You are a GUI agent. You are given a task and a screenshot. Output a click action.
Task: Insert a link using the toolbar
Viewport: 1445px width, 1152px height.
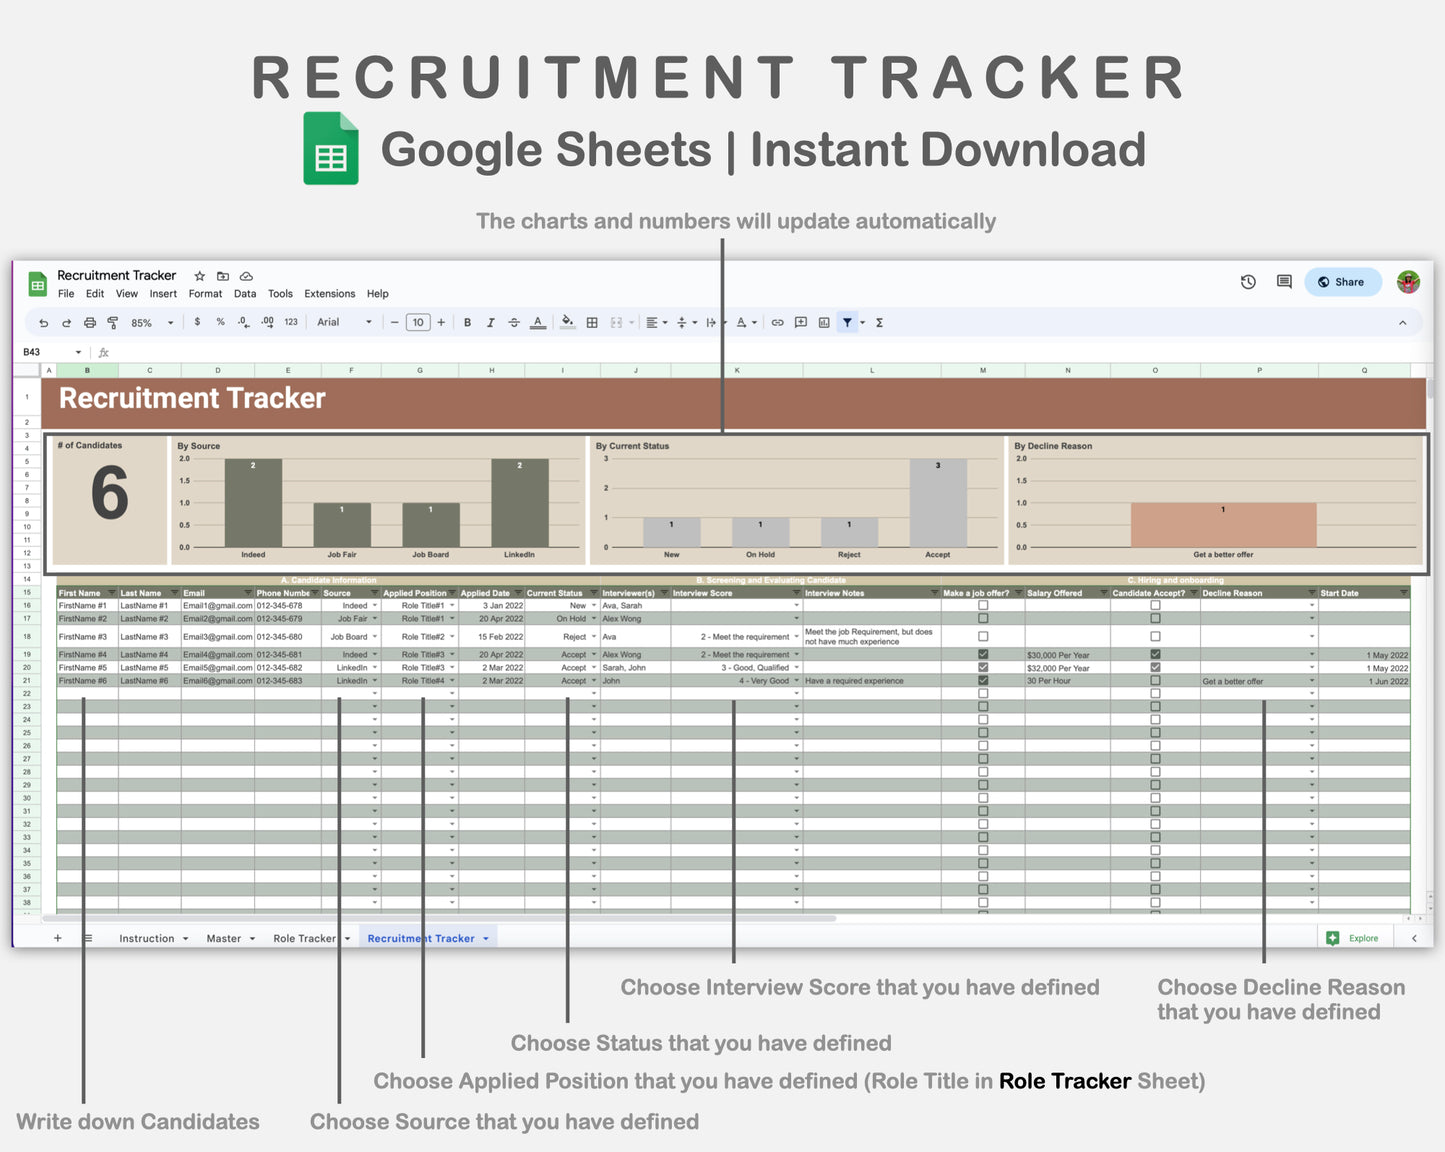pyautogui.click(x=777, y=322)
